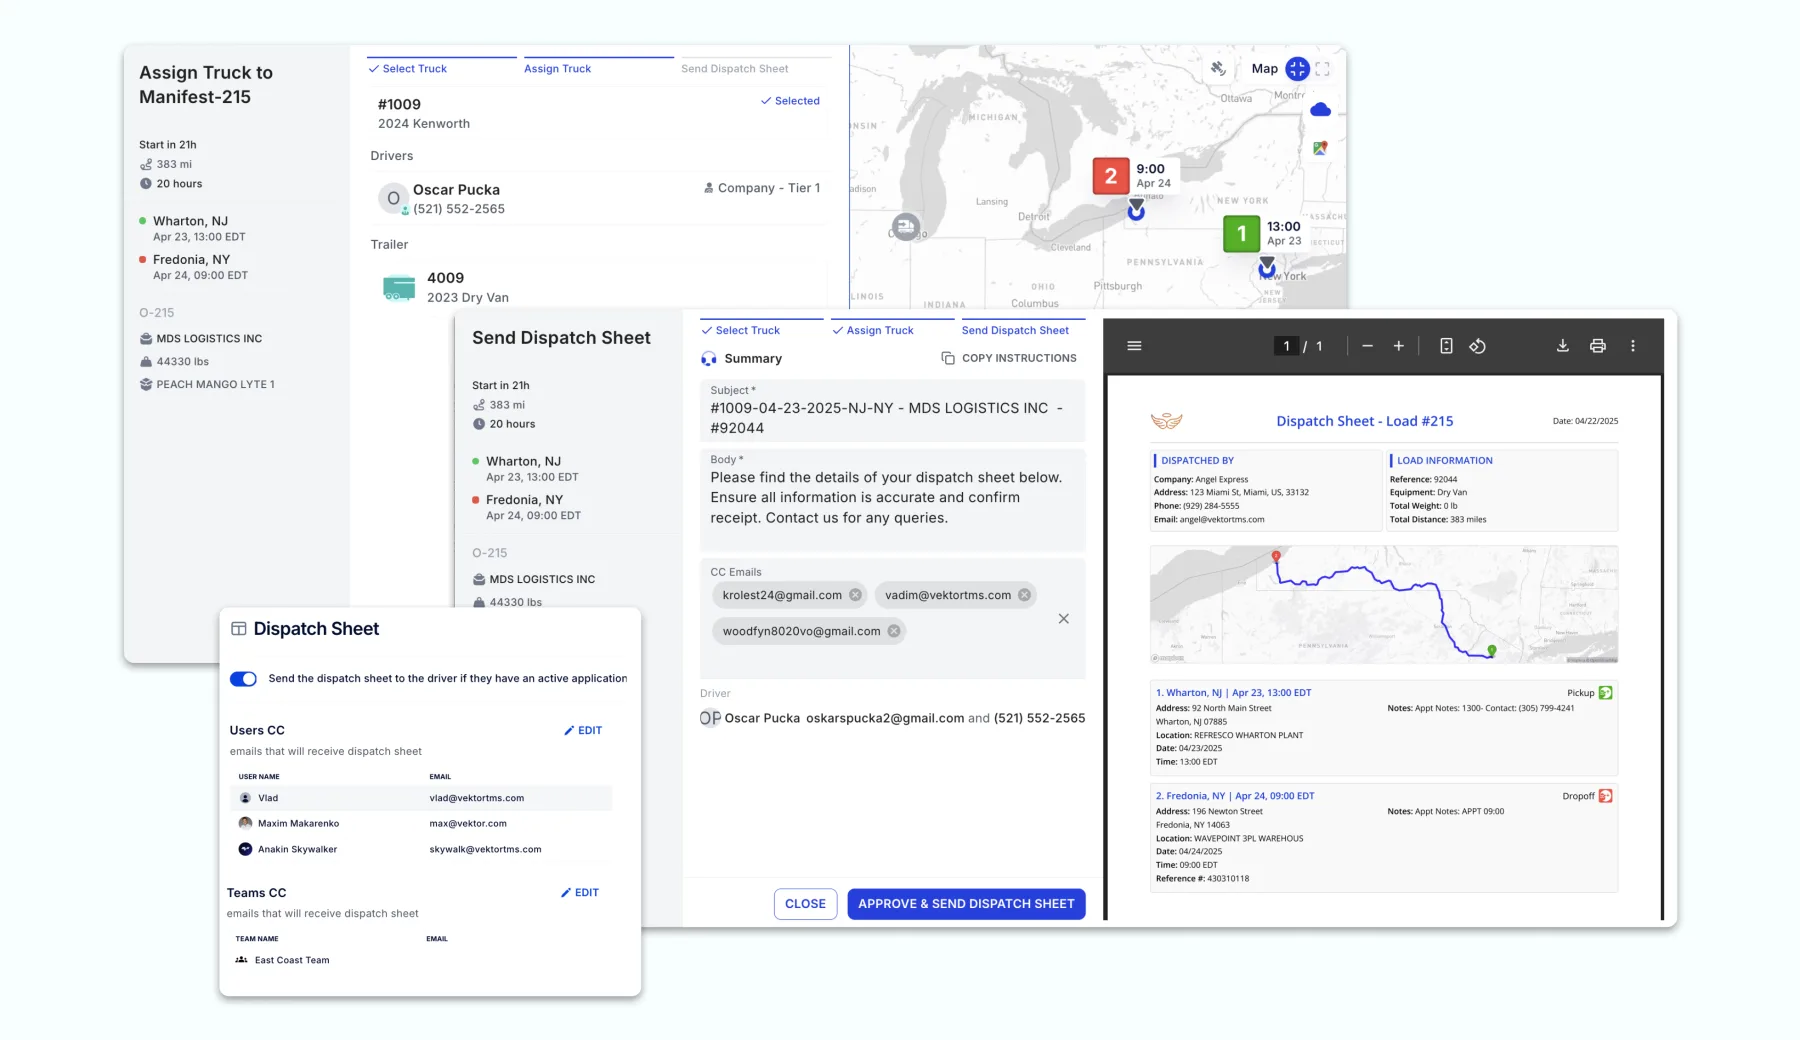Click the Google Maps icon on the map
Viewport: 1800px width, 1040px height.
[x=1320, y=148]
